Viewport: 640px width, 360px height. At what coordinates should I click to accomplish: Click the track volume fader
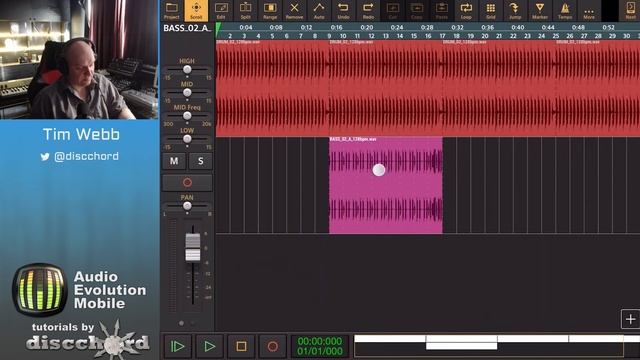(193, 247)
